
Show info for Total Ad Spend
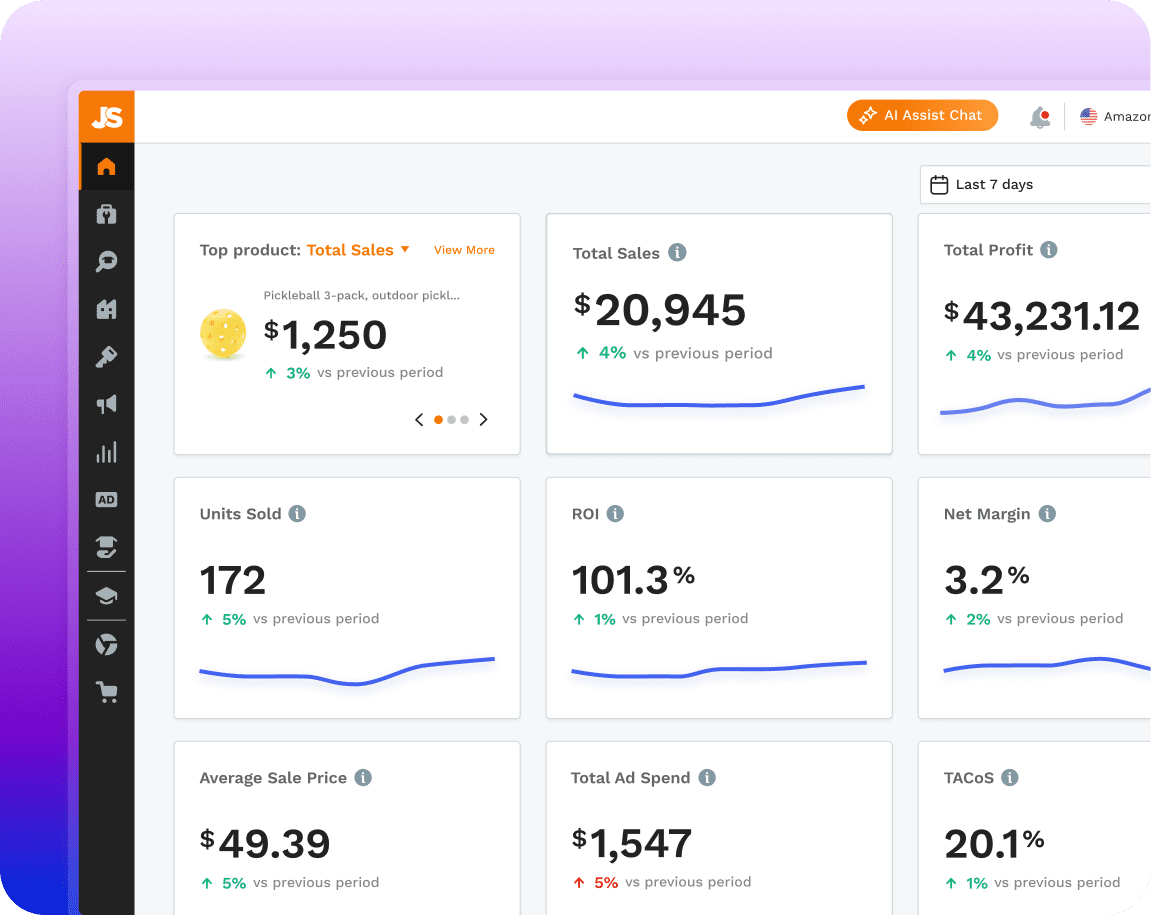tap(707, 777)
